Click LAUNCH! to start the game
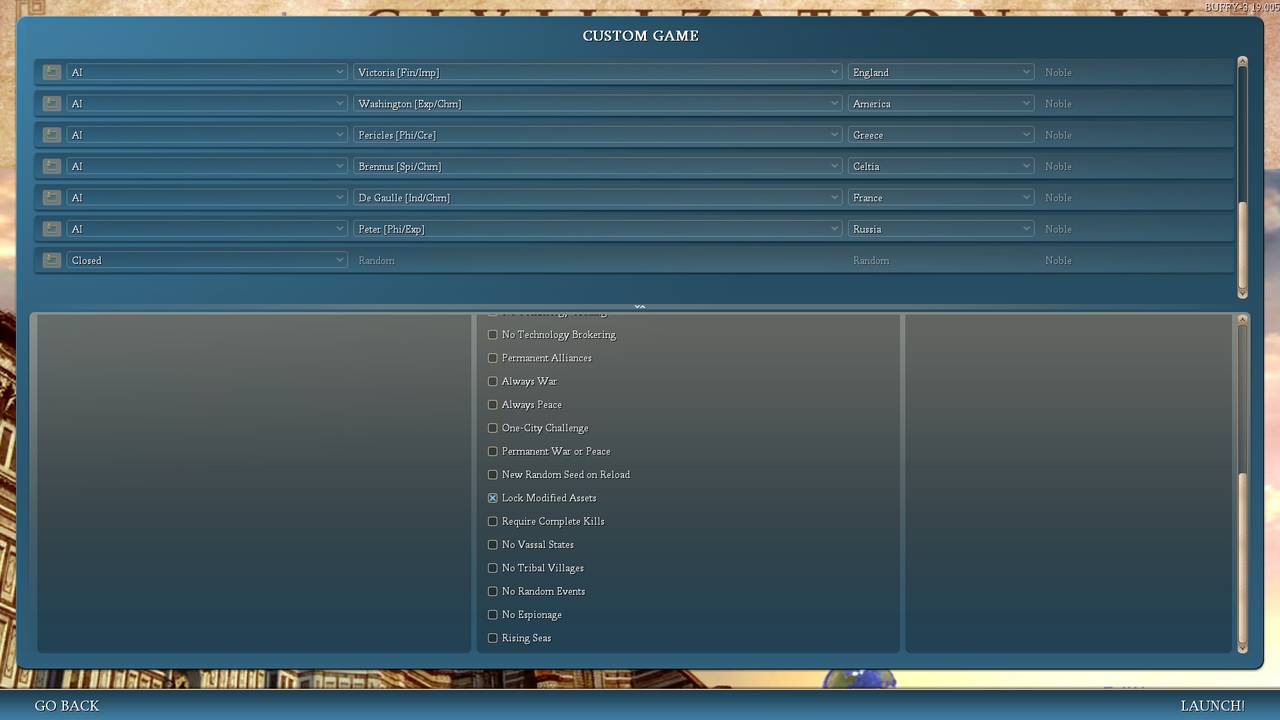The height and width of the screenshot is (720, 1280). click(1212, 706)
